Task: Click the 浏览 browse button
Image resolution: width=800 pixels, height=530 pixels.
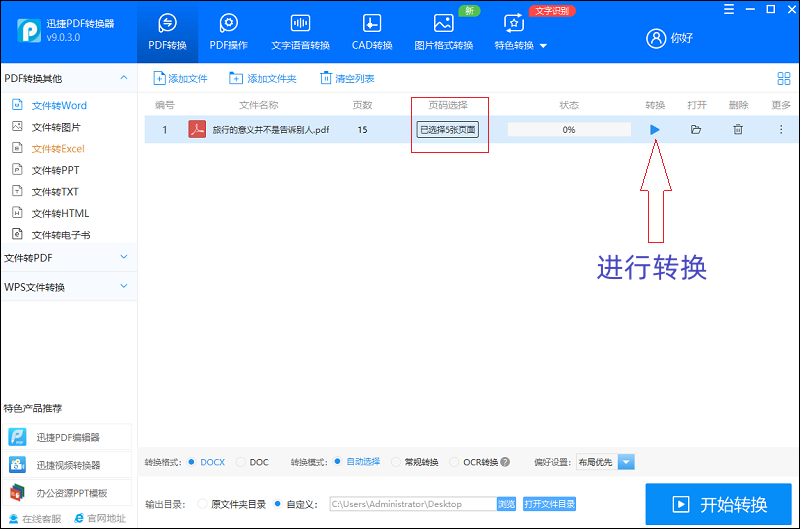Action: coord(506,504)
